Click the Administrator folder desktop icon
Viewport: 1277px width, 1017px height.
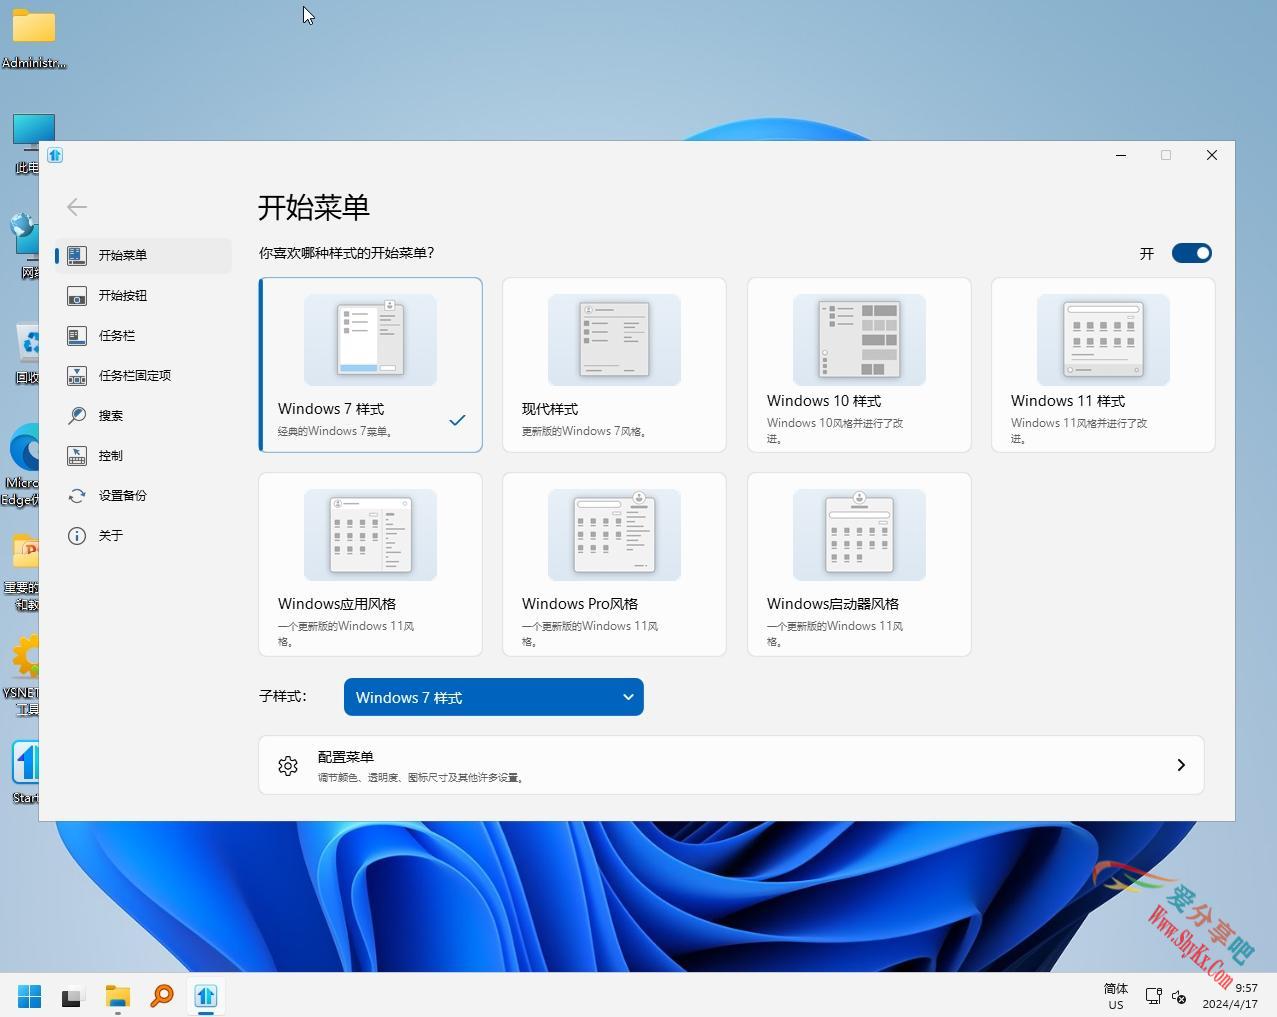(34, 38)
